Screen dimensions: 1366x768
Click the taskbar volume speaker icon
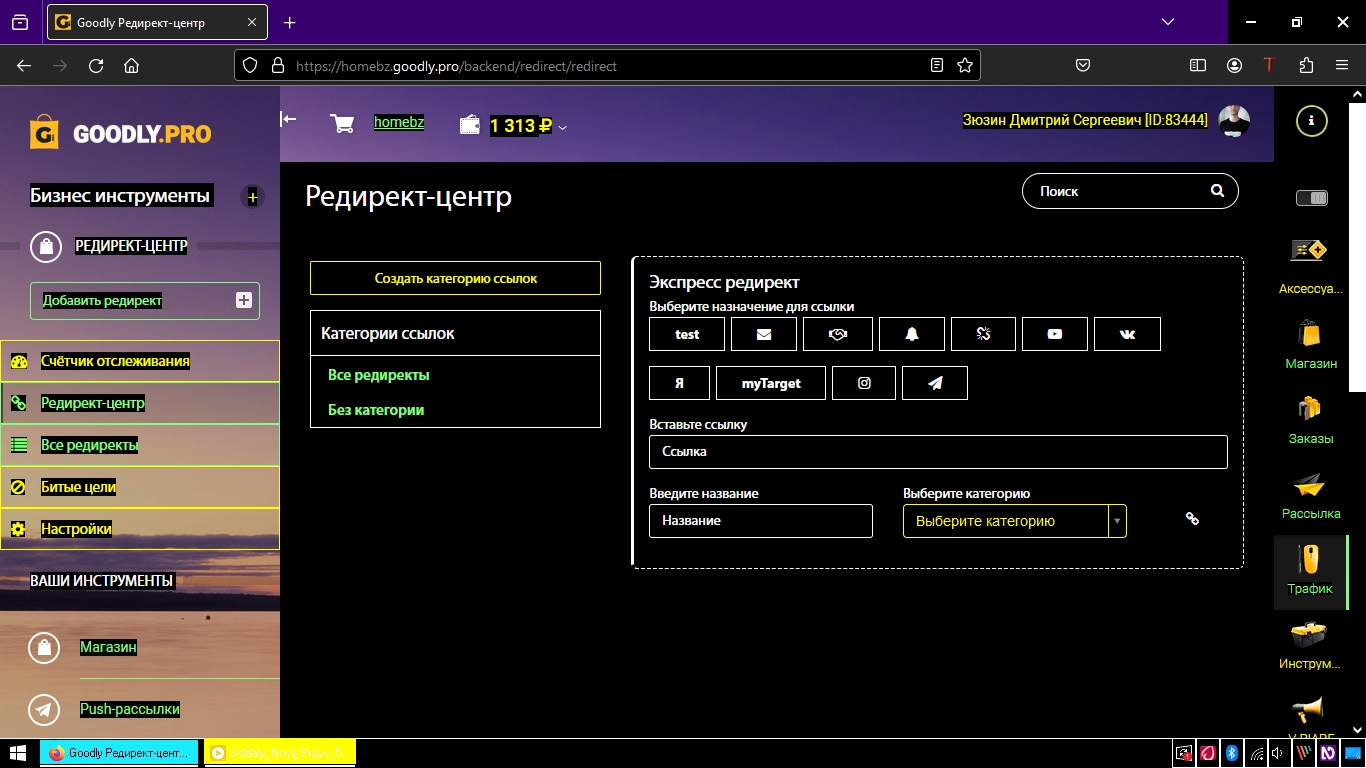click(1278, 753)
